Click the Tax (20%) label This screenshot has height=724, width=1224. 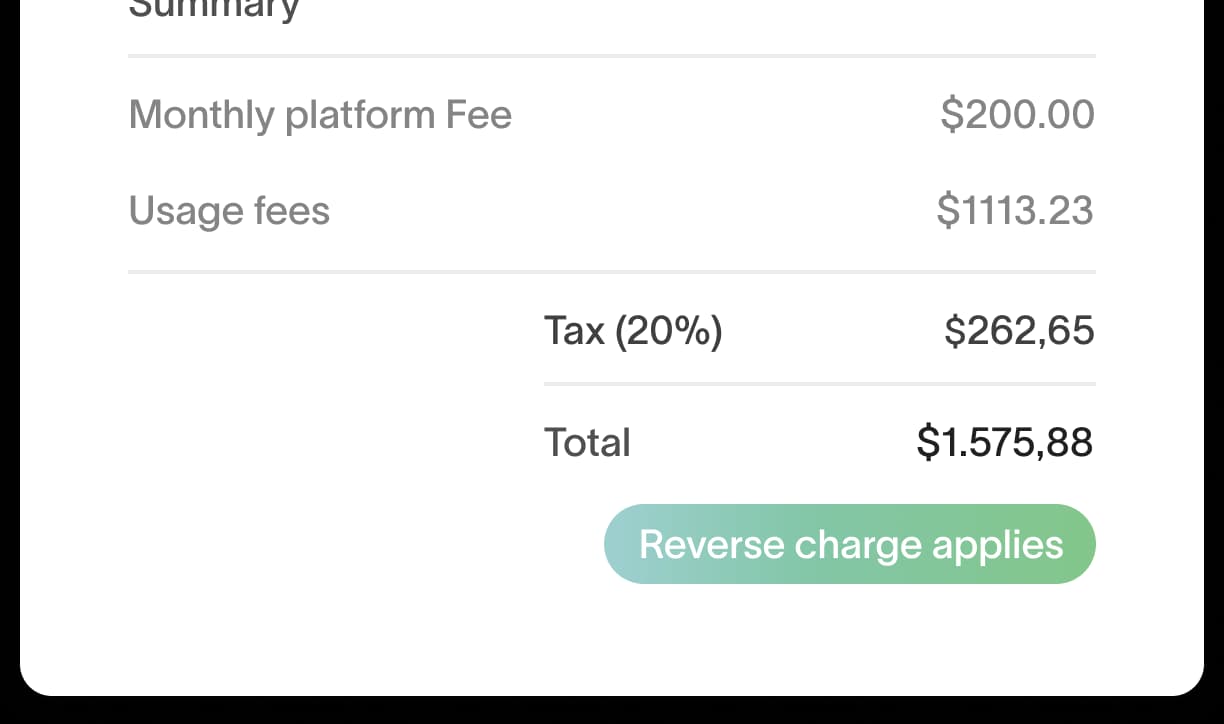pyautogui.click(x=633, y=330)
